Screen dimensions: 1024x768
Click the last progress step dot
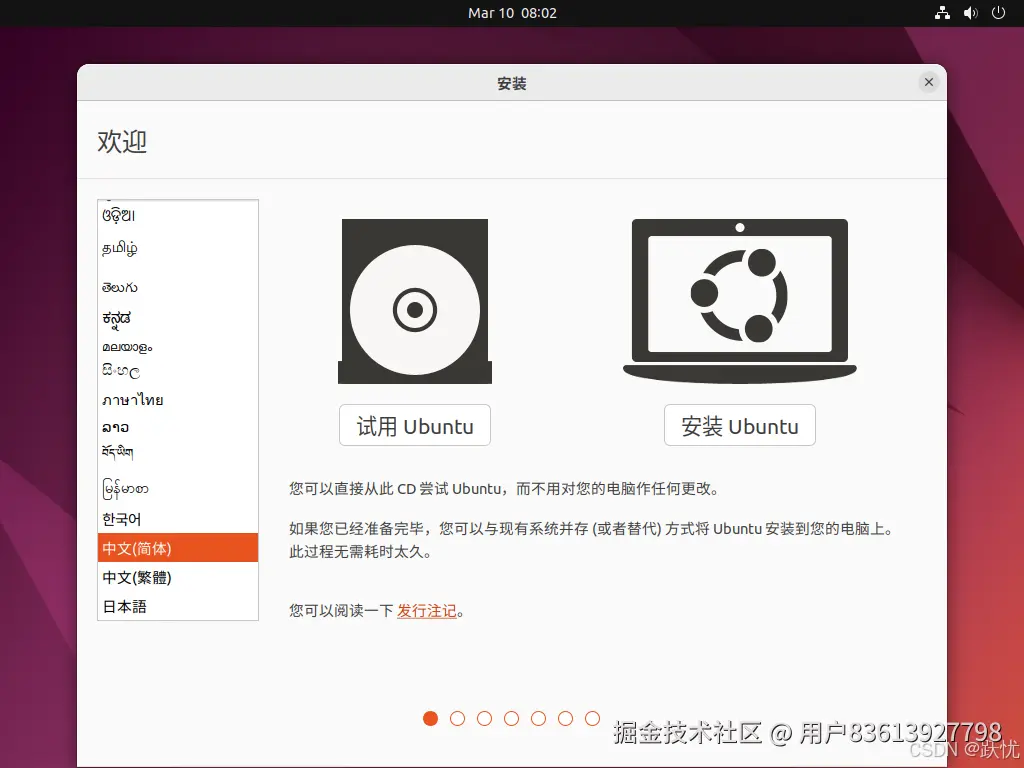[x=592, y=718]
